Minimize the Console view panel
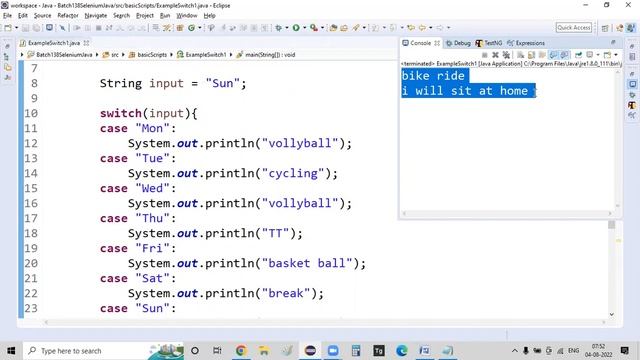 613,42
